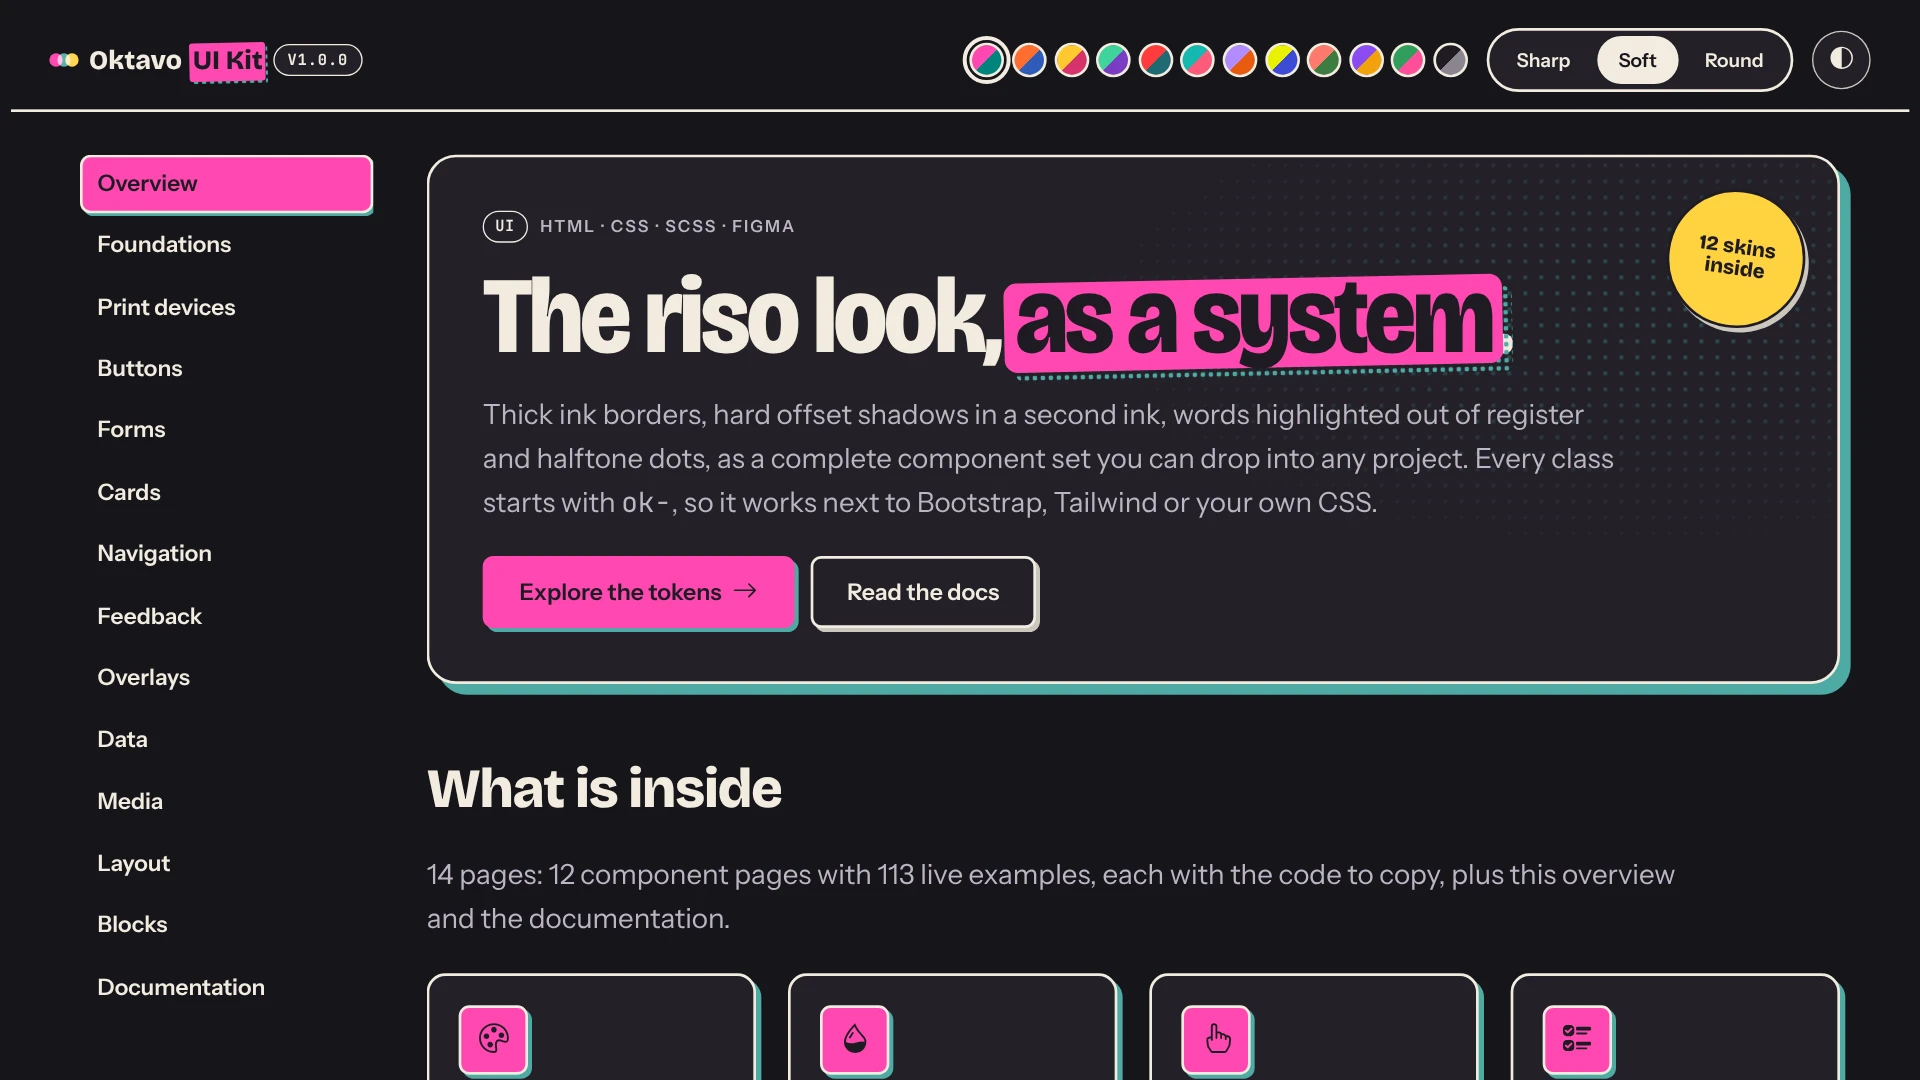Select the Sharp corner style

coord(1543,60)
